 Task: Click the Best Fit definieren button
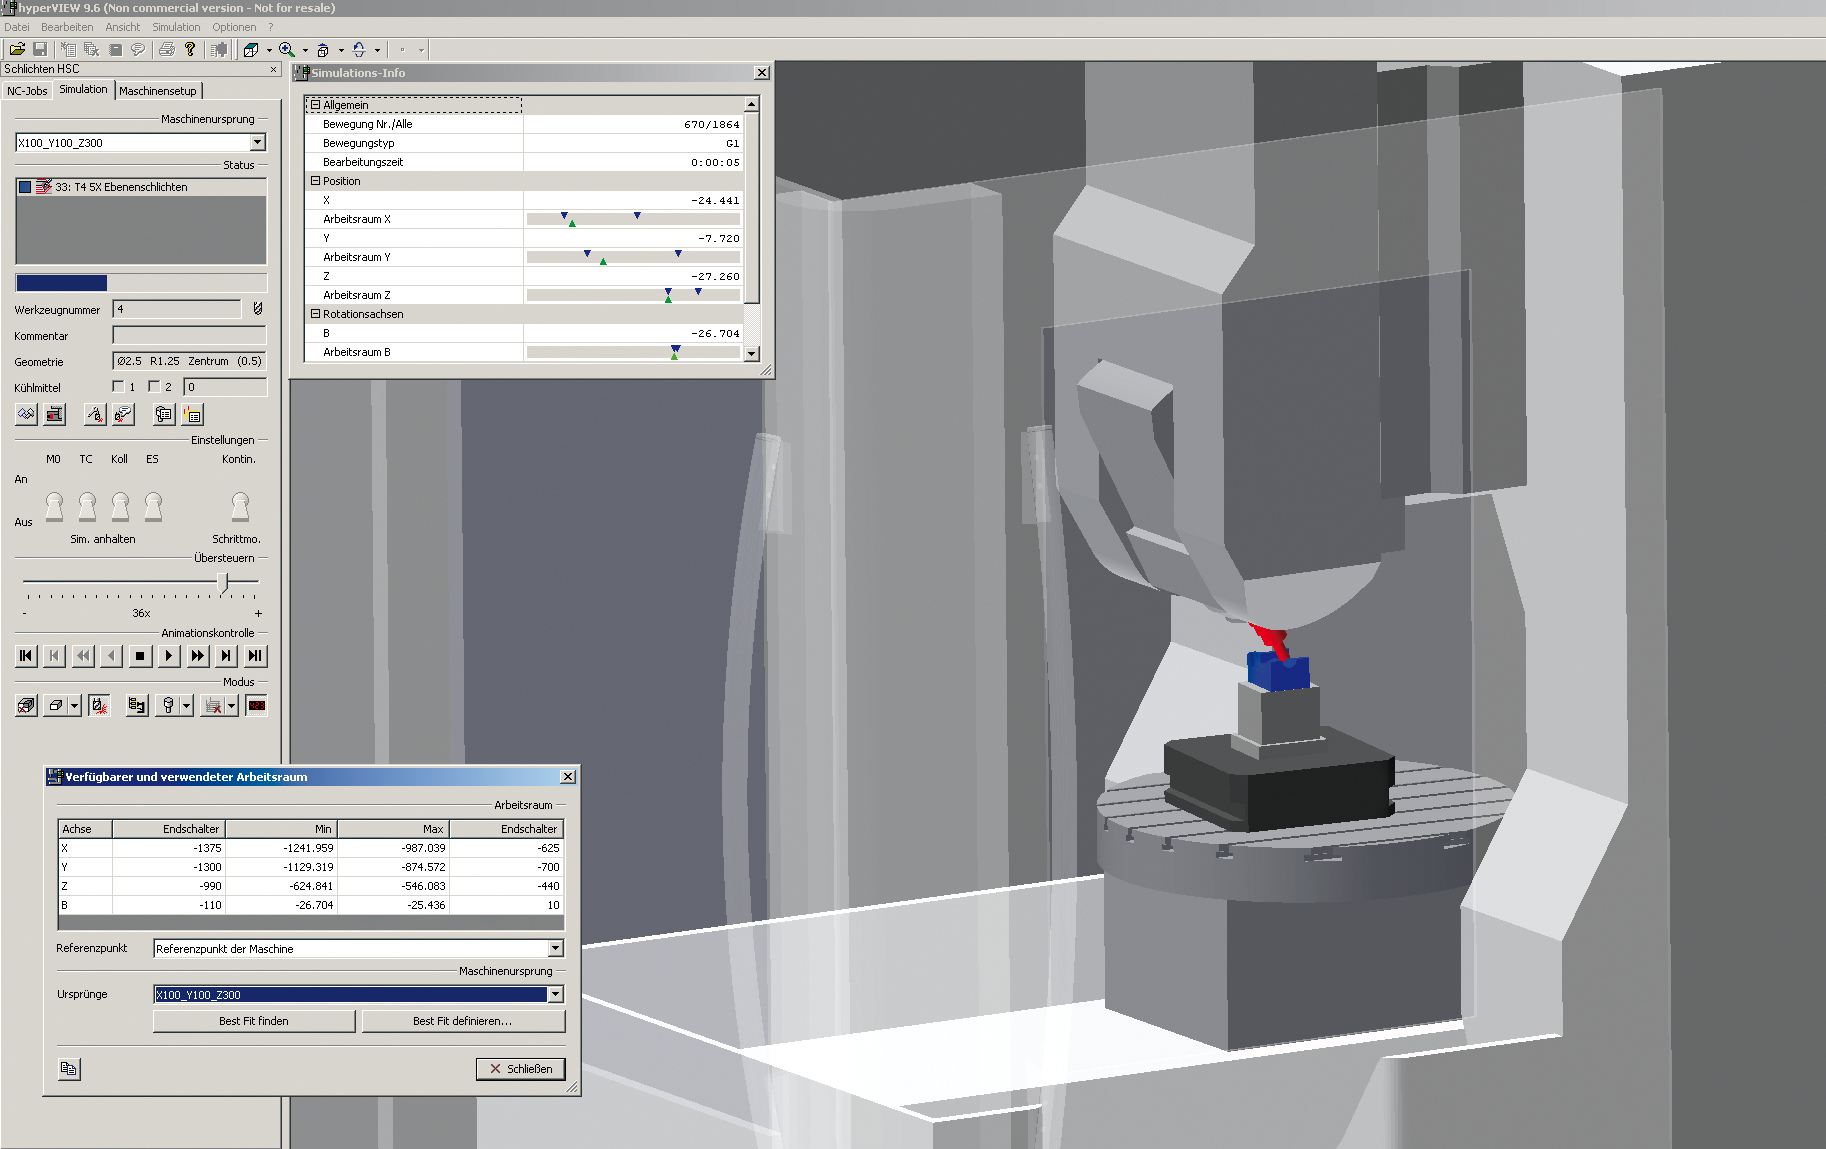tap(463, 1021)
